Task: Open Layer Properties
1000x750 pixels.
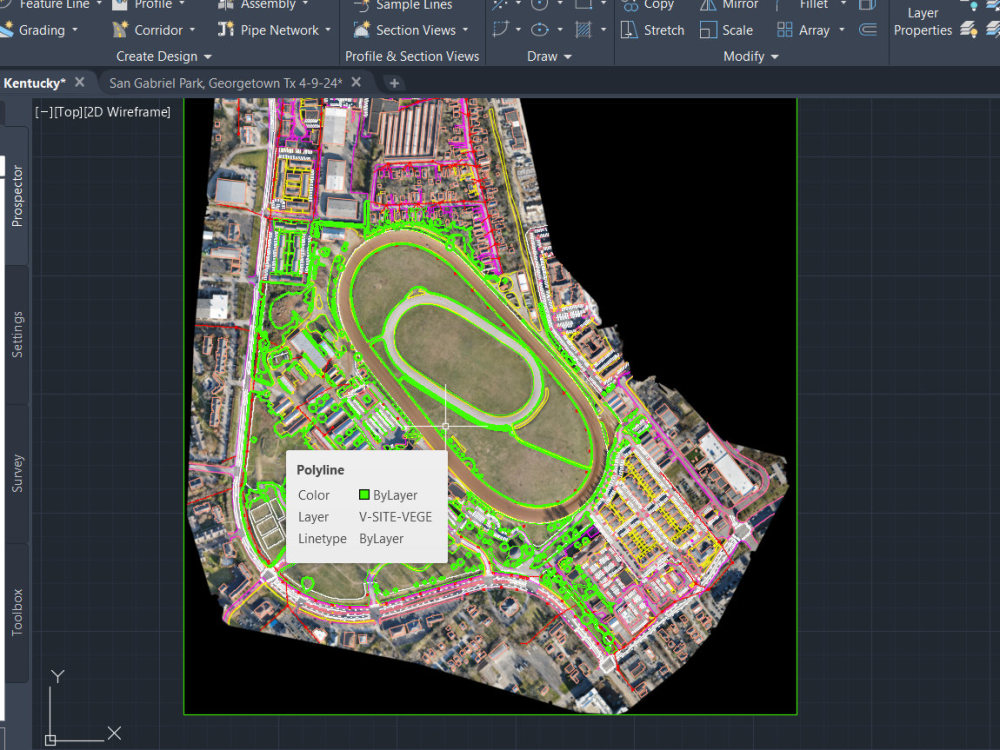Action: (x=922, y=21)
